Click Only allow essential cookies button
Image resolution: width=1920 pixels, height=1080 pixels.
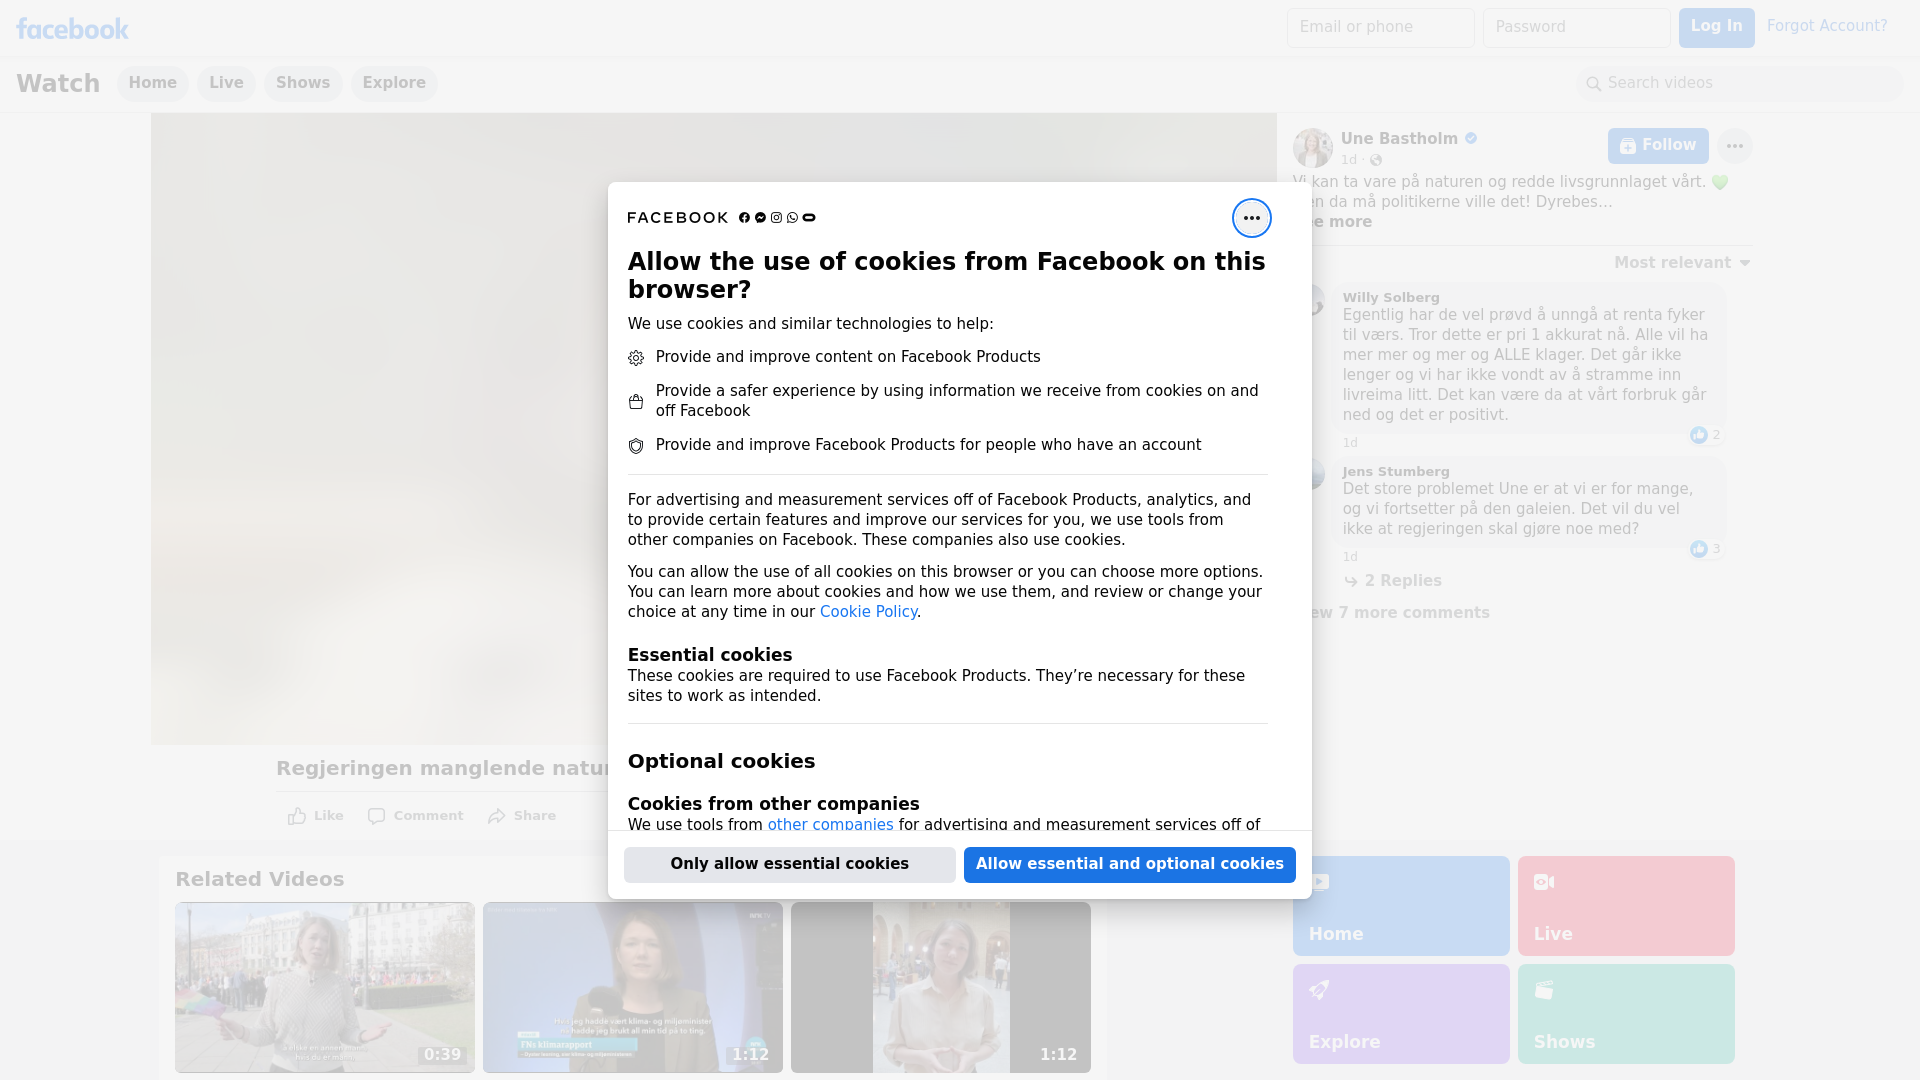789,864
